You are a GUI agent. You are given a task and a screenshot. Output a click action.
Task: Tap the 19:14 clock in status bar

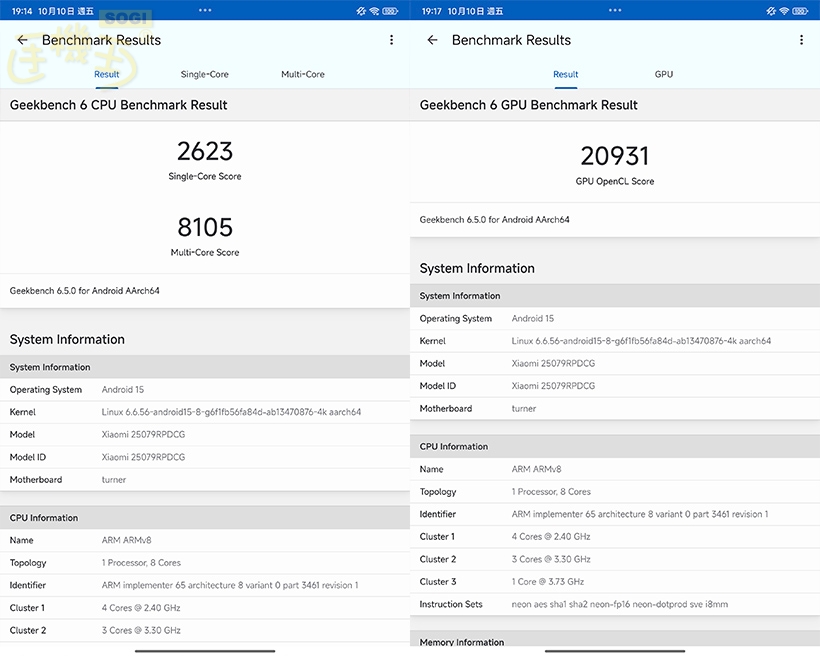[21, 10]
